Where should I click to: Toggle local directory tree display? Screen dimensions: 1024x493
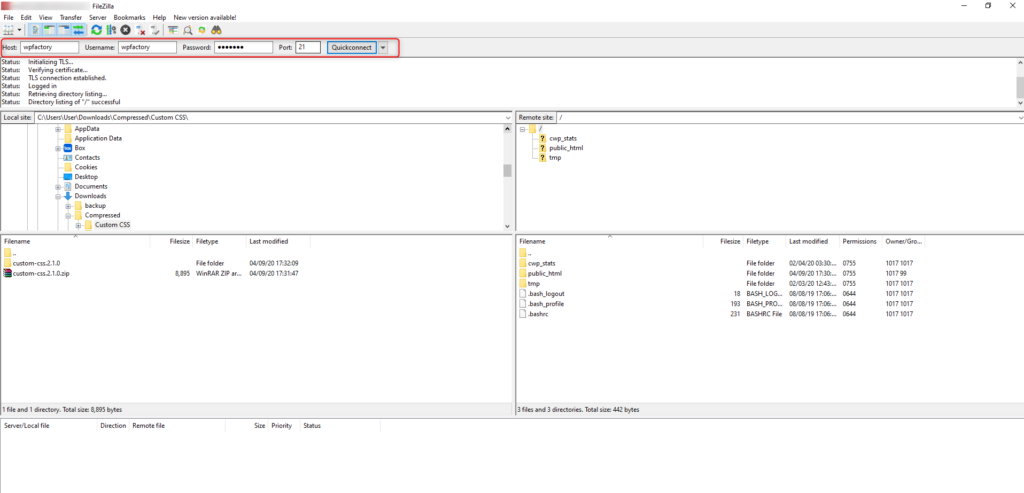[x=49, y=30]
